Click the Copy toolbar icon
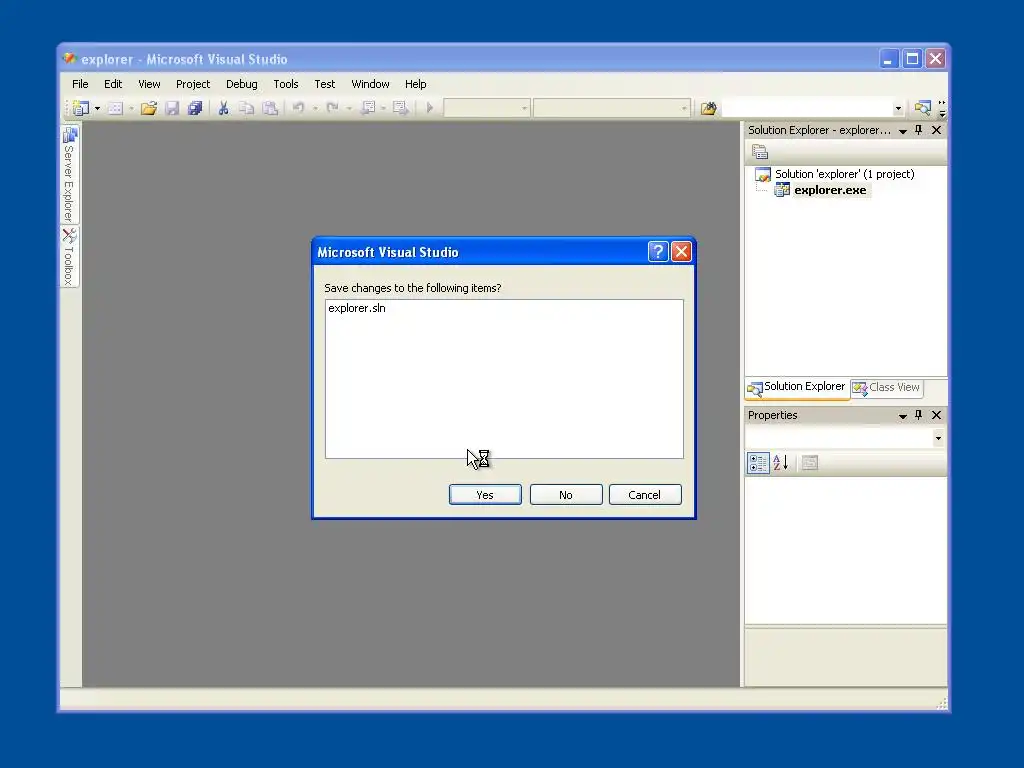1024x768 pixels. click(x=246, y=108)
